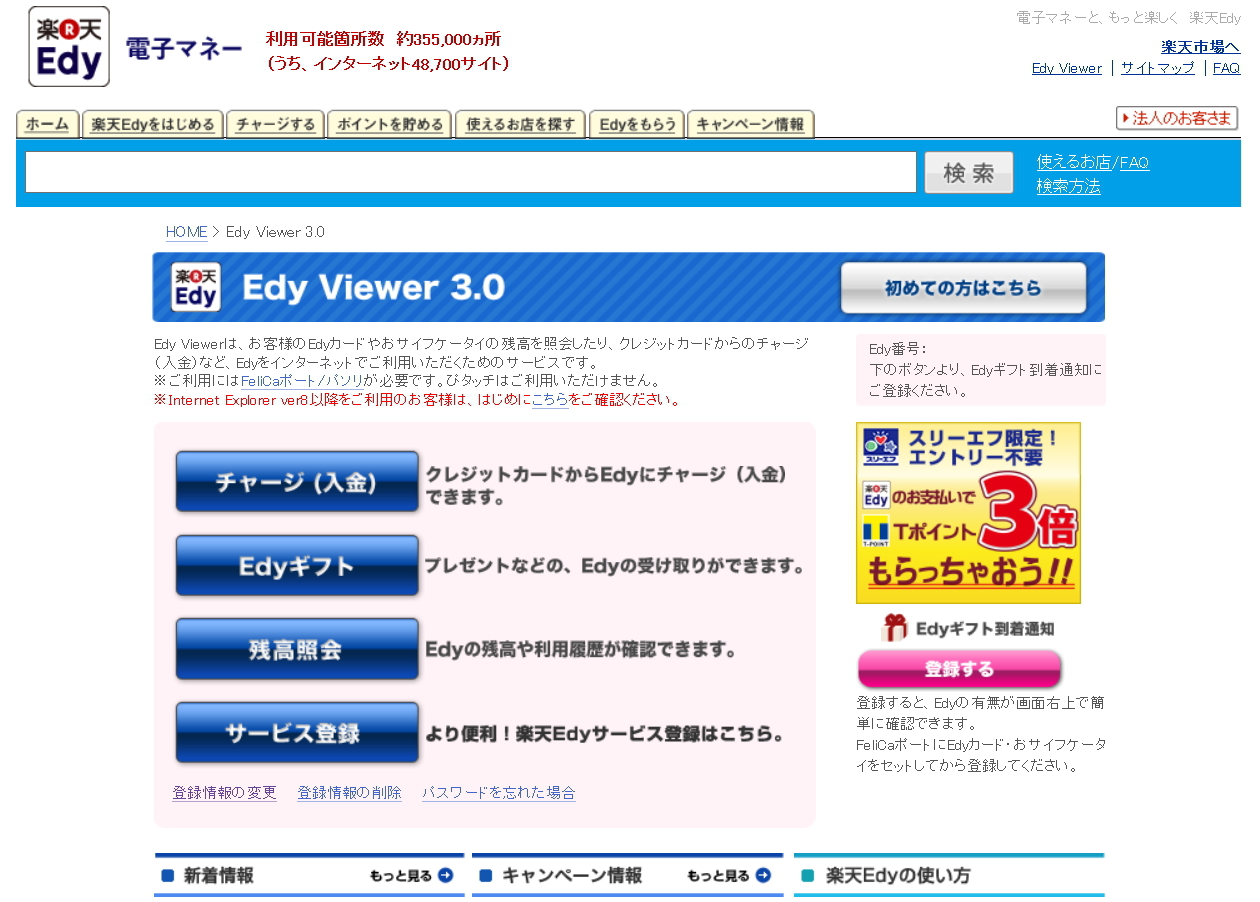Click the arrow icon next to 新着情報 もっと見る
The width and height of the screenshot is (1260, 902).
point(446,875)
